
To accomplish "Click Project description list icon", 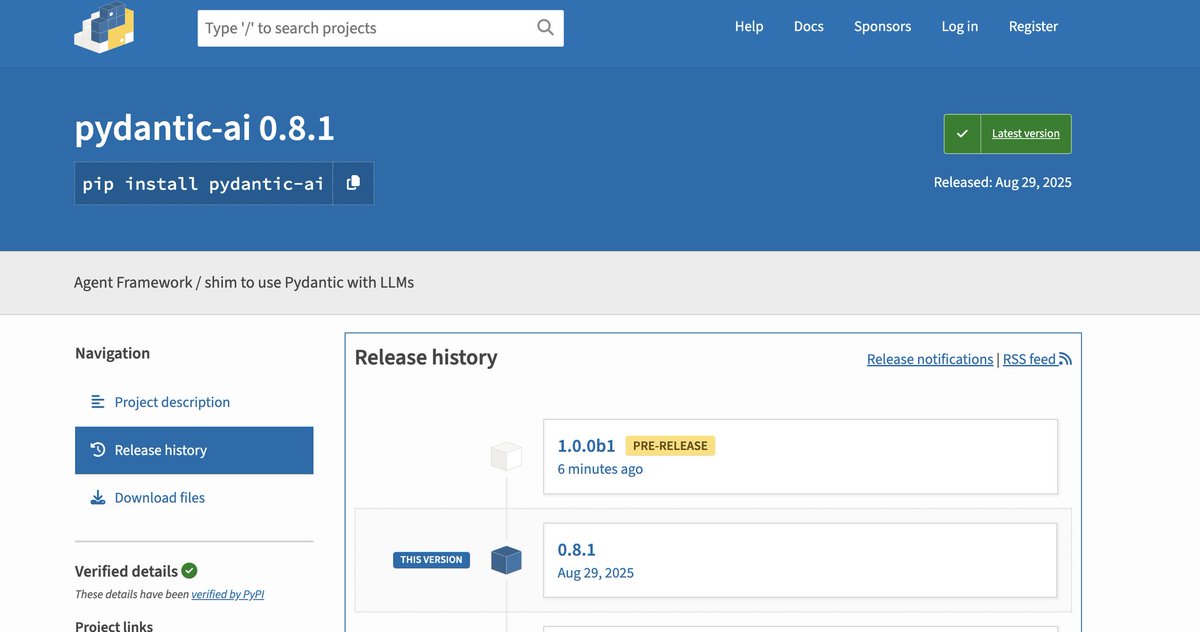I will [x=98, y=402].
